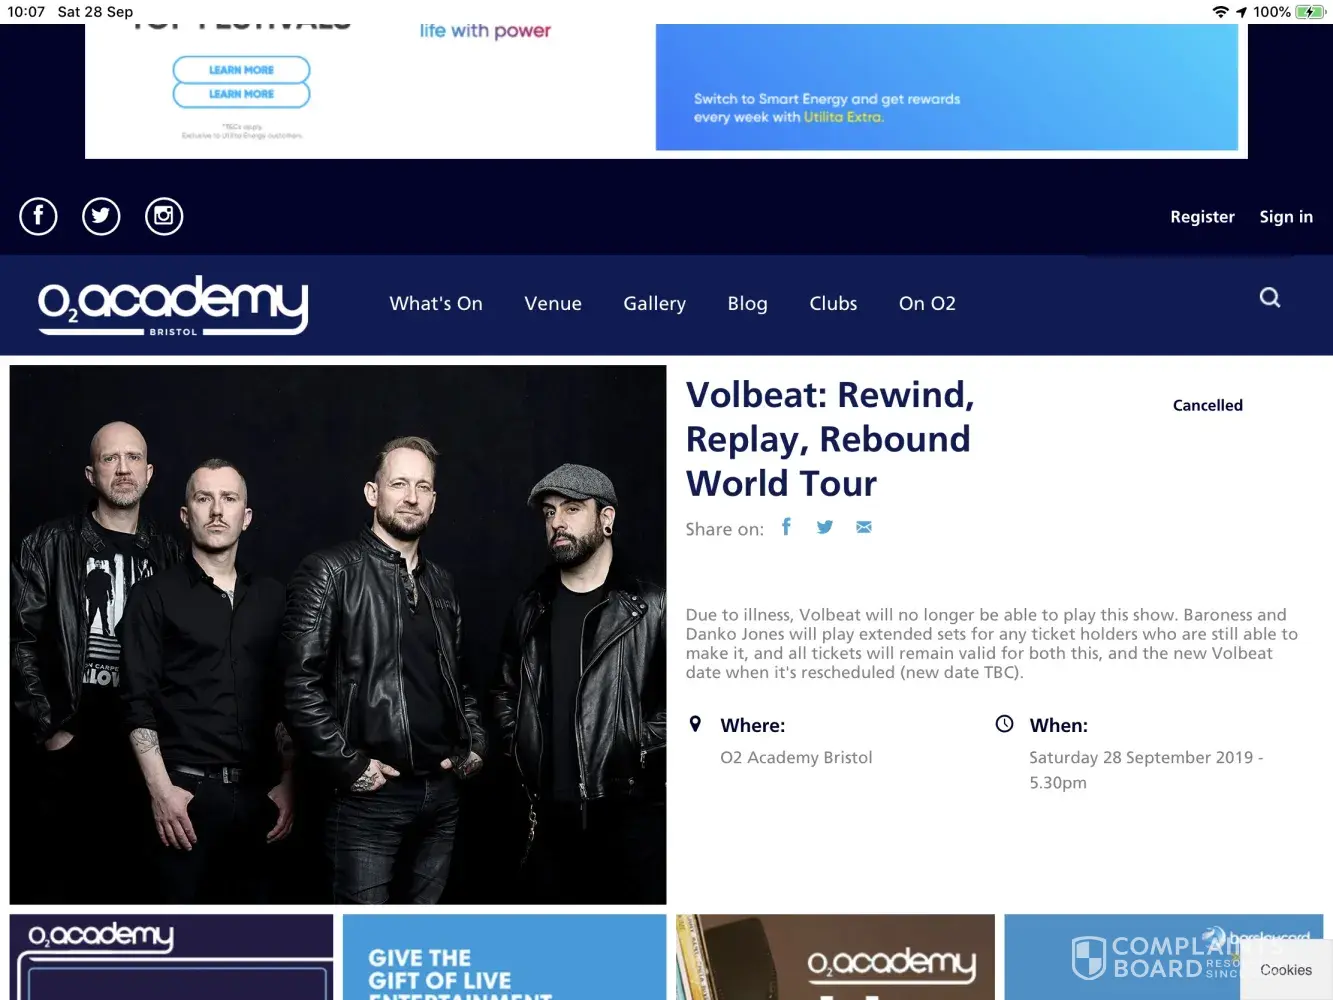Image resolution: width=1333 pixels, height=1000 pixels.
Task: Share event on Twitter
Action: 825,527
